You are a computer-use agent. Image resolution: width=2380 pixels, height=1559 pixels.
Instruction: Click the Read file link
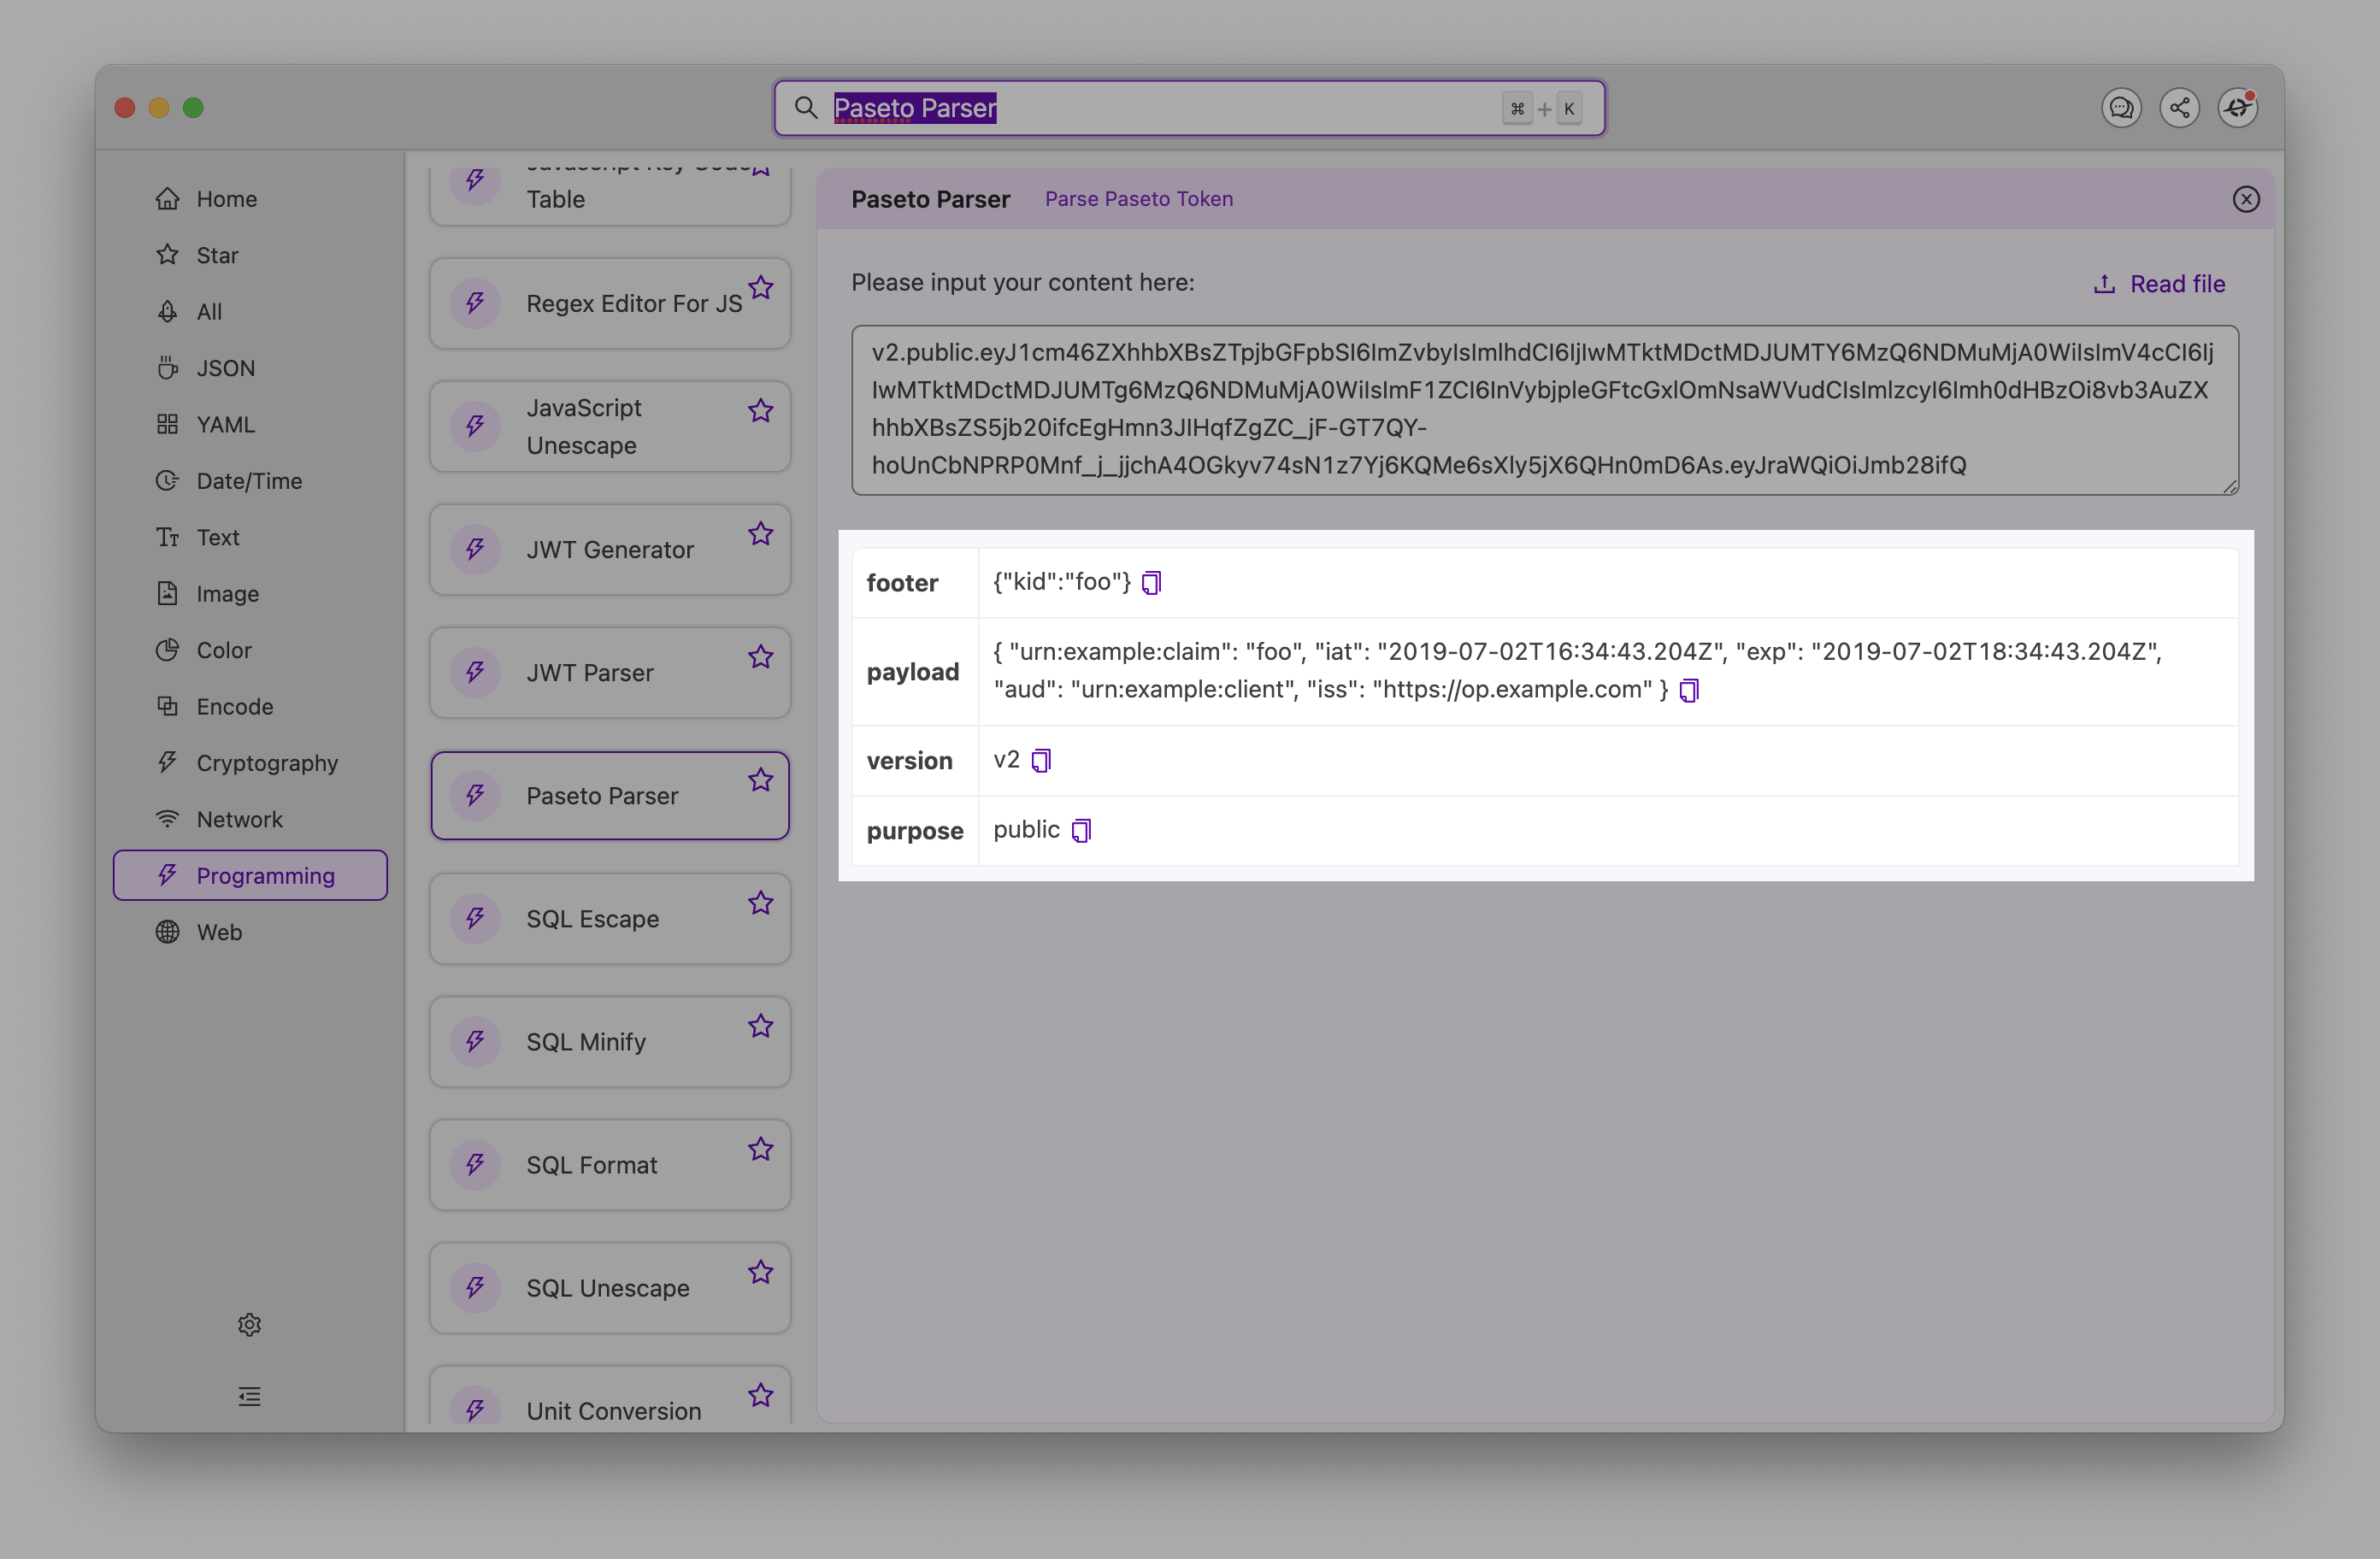[2159, 284]
